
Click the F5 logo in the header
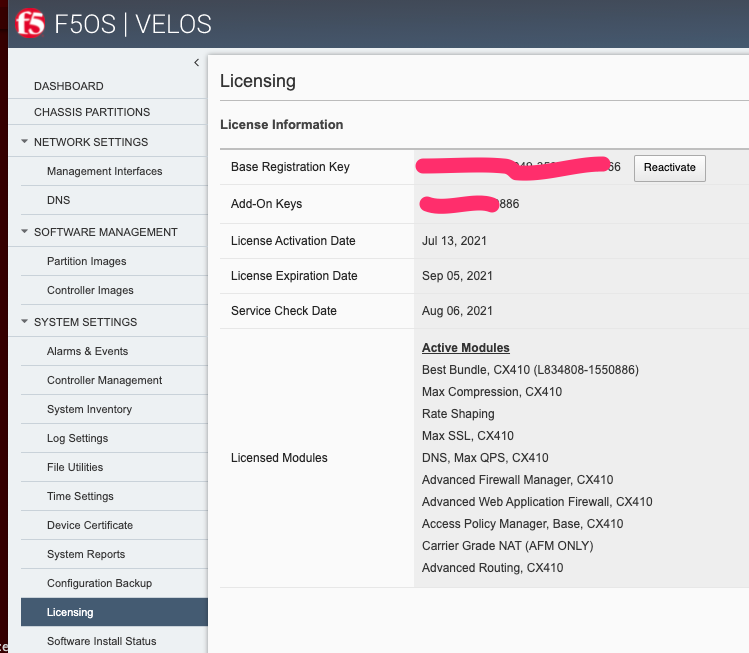click(x=30, y=23)
